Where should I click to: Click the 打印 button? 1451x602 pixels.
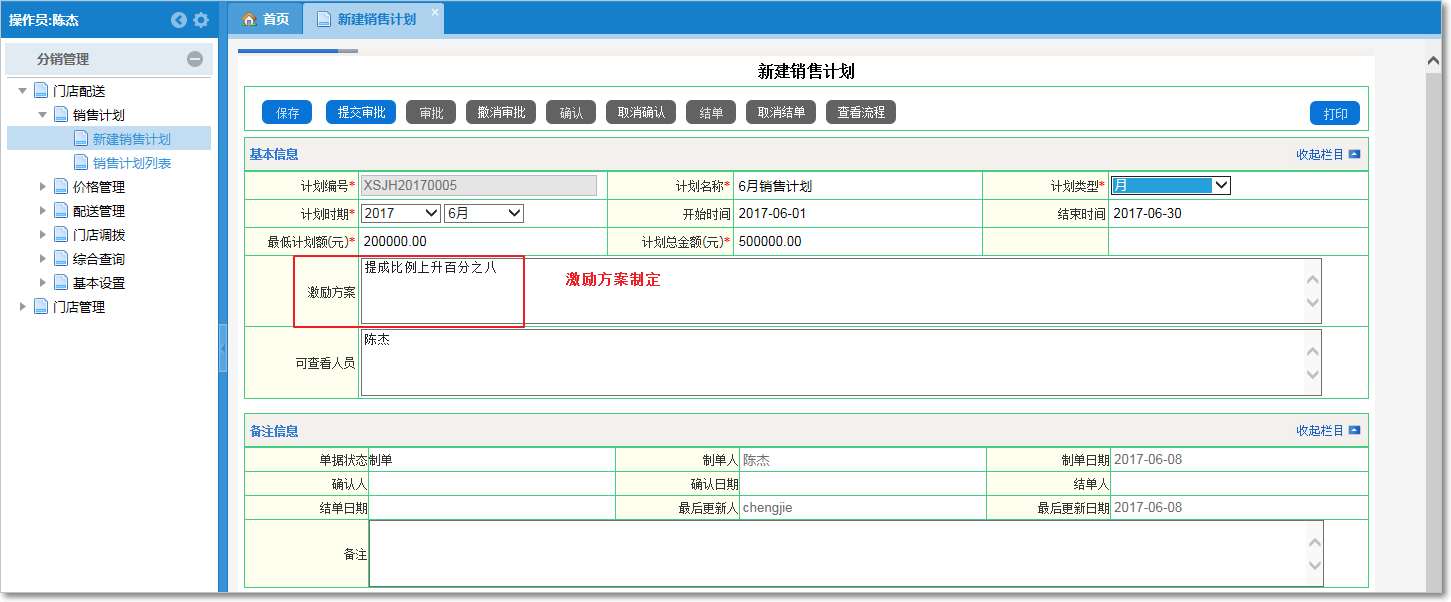point(1335,111)
